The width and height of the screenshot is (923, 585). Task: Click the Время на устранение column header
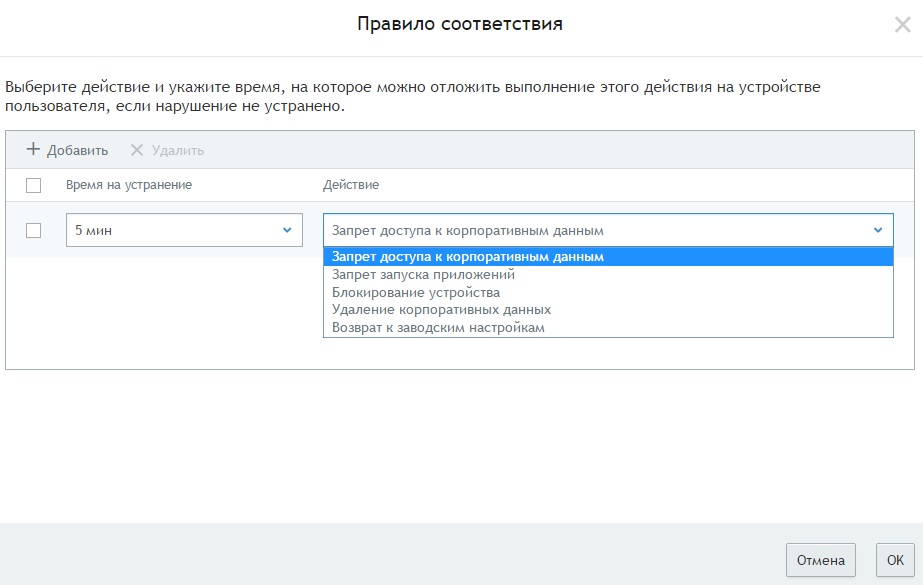129,185
